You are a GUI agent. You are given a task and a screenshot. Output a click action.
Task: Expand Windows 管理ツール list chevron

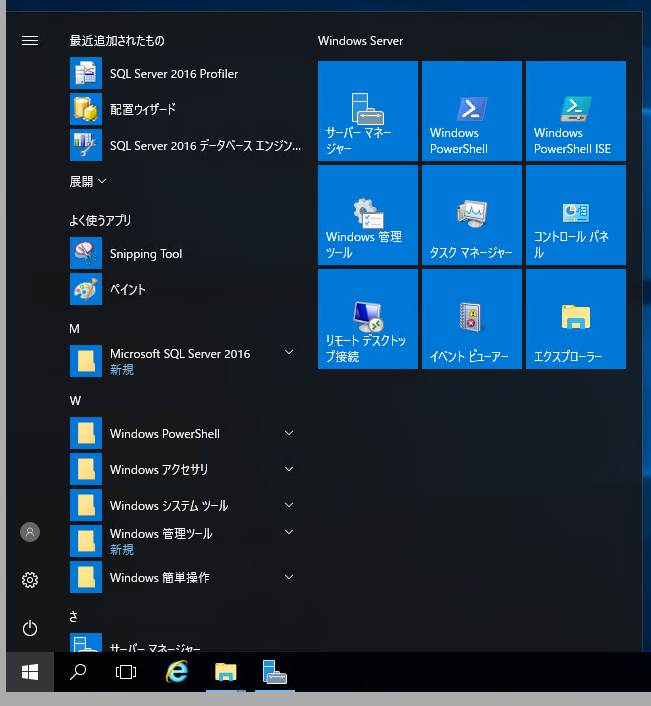pos(289,532)
